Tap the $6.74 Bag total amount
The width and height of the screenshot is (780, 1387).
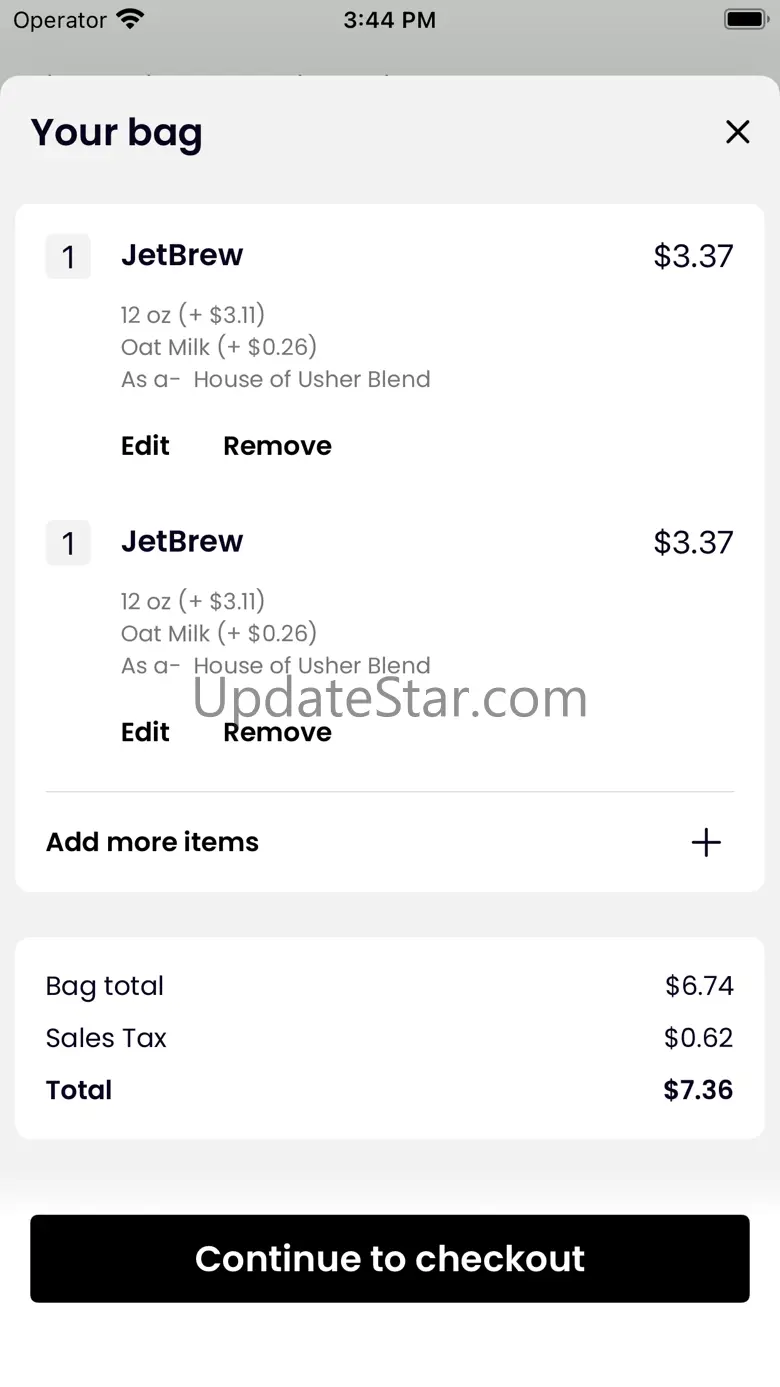[699, 986]
